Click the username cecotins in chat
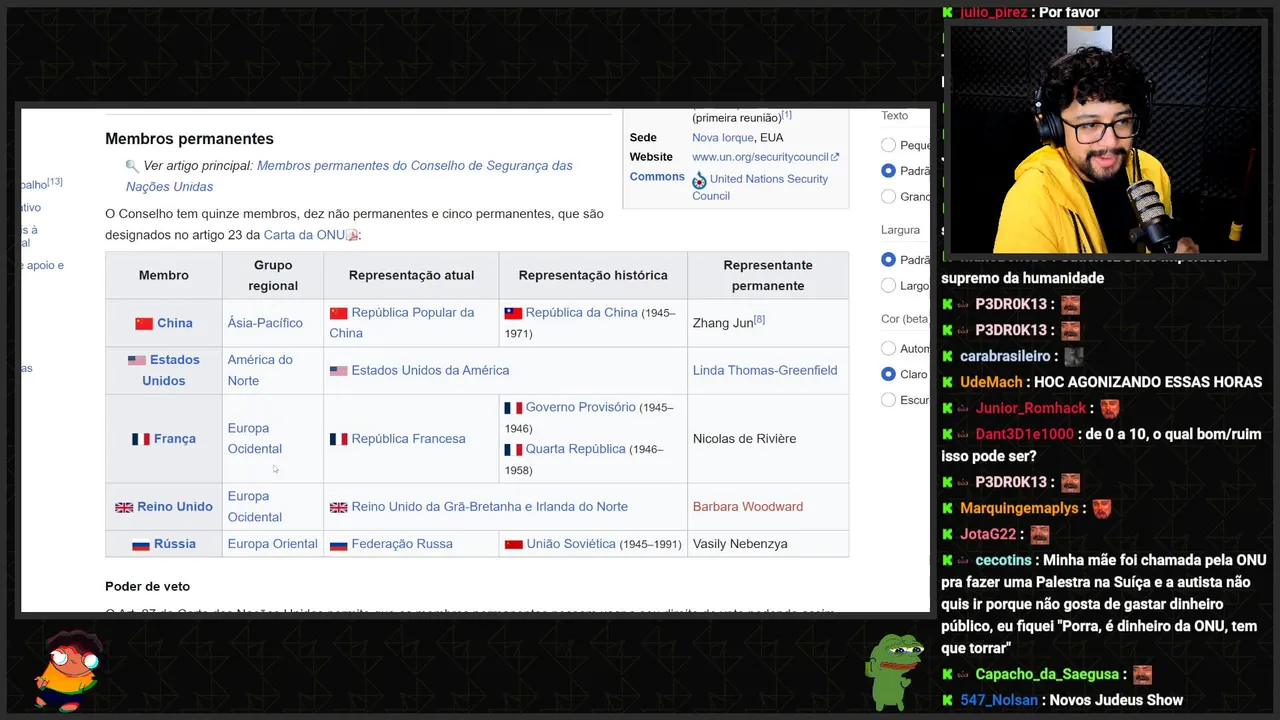This screenshot has width=1280, height=720. pos(1003,560)
